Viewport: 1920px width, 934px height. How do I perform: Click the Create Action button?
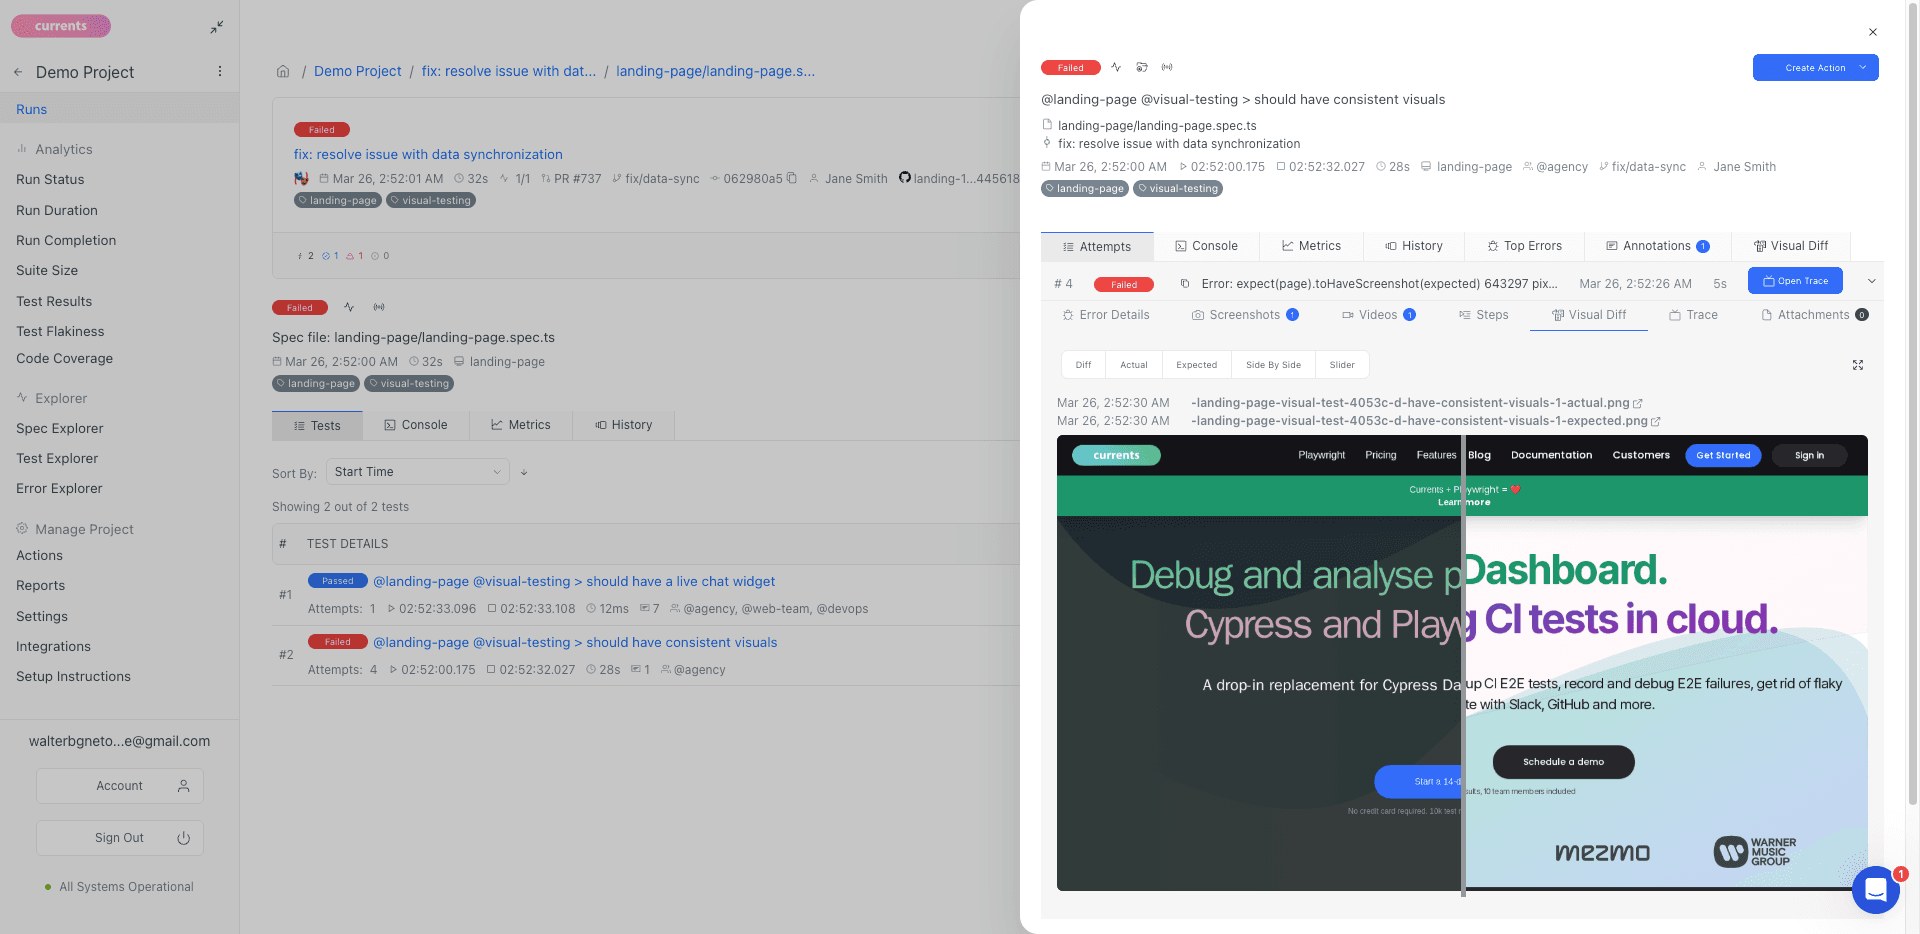click(x=1815, y=68)
